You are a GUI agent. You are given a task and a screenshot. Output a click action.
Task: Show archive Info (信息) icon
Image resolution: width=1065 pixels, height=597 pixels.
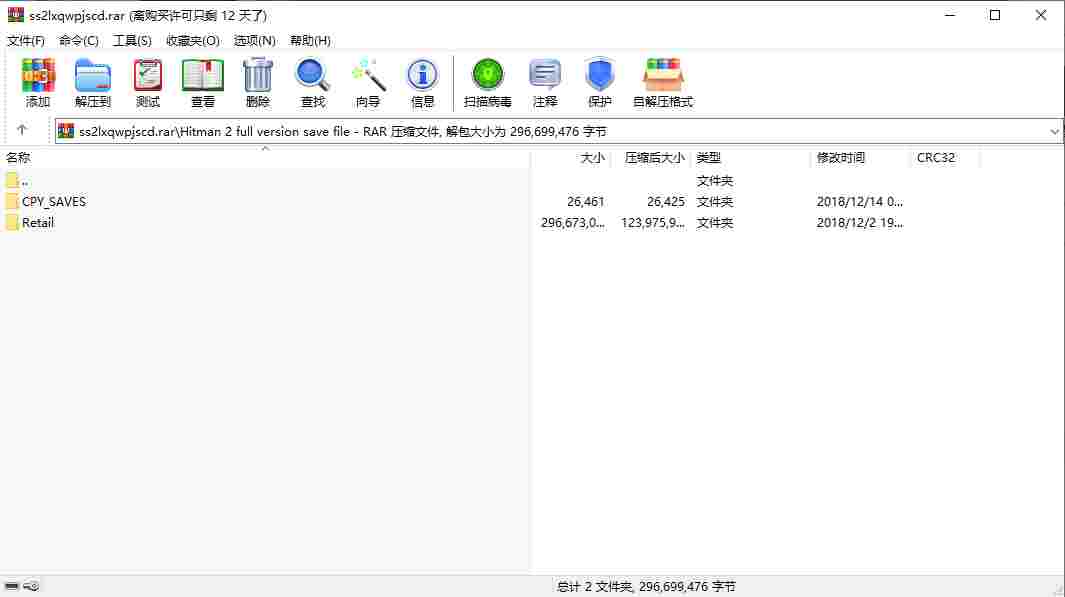(422, 82)
